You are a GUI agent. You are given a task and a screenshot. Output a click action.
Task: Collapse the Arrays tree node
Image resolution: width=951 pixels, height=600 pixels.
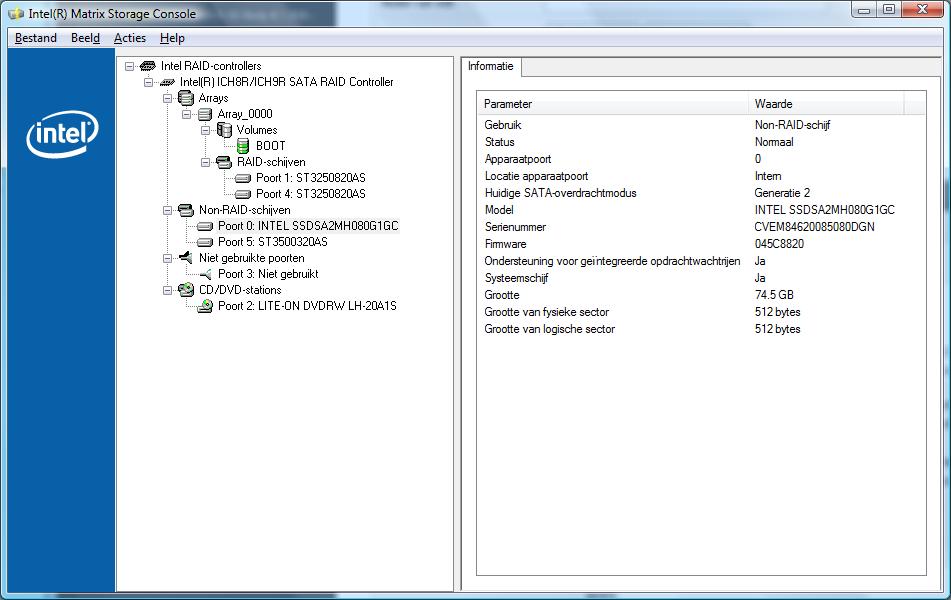coord(167,98)
